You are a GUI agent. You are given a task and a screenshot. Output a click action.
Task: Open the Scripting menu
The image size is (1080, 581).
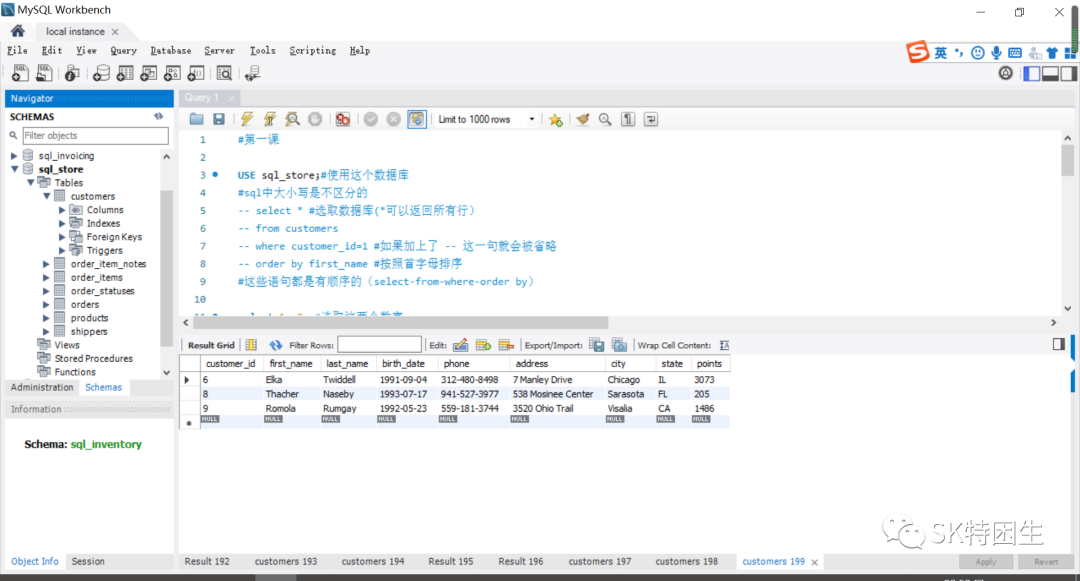(313, 50)
